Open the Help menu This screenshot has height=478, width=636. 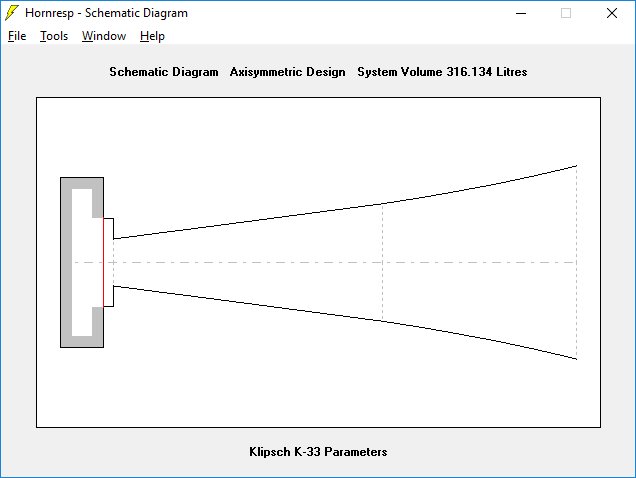(x=152, y=36)
